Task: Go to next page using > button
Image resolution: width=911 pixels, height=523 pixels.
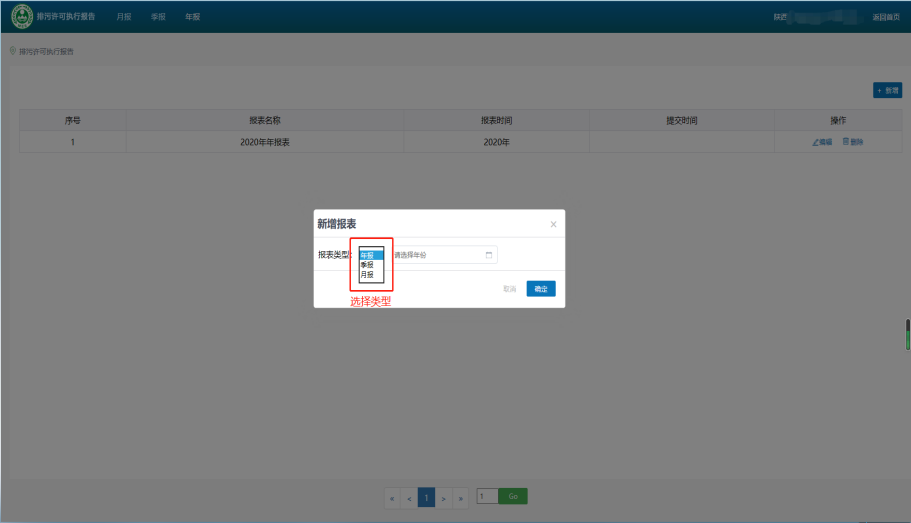Action: click(x=443, y=497)
